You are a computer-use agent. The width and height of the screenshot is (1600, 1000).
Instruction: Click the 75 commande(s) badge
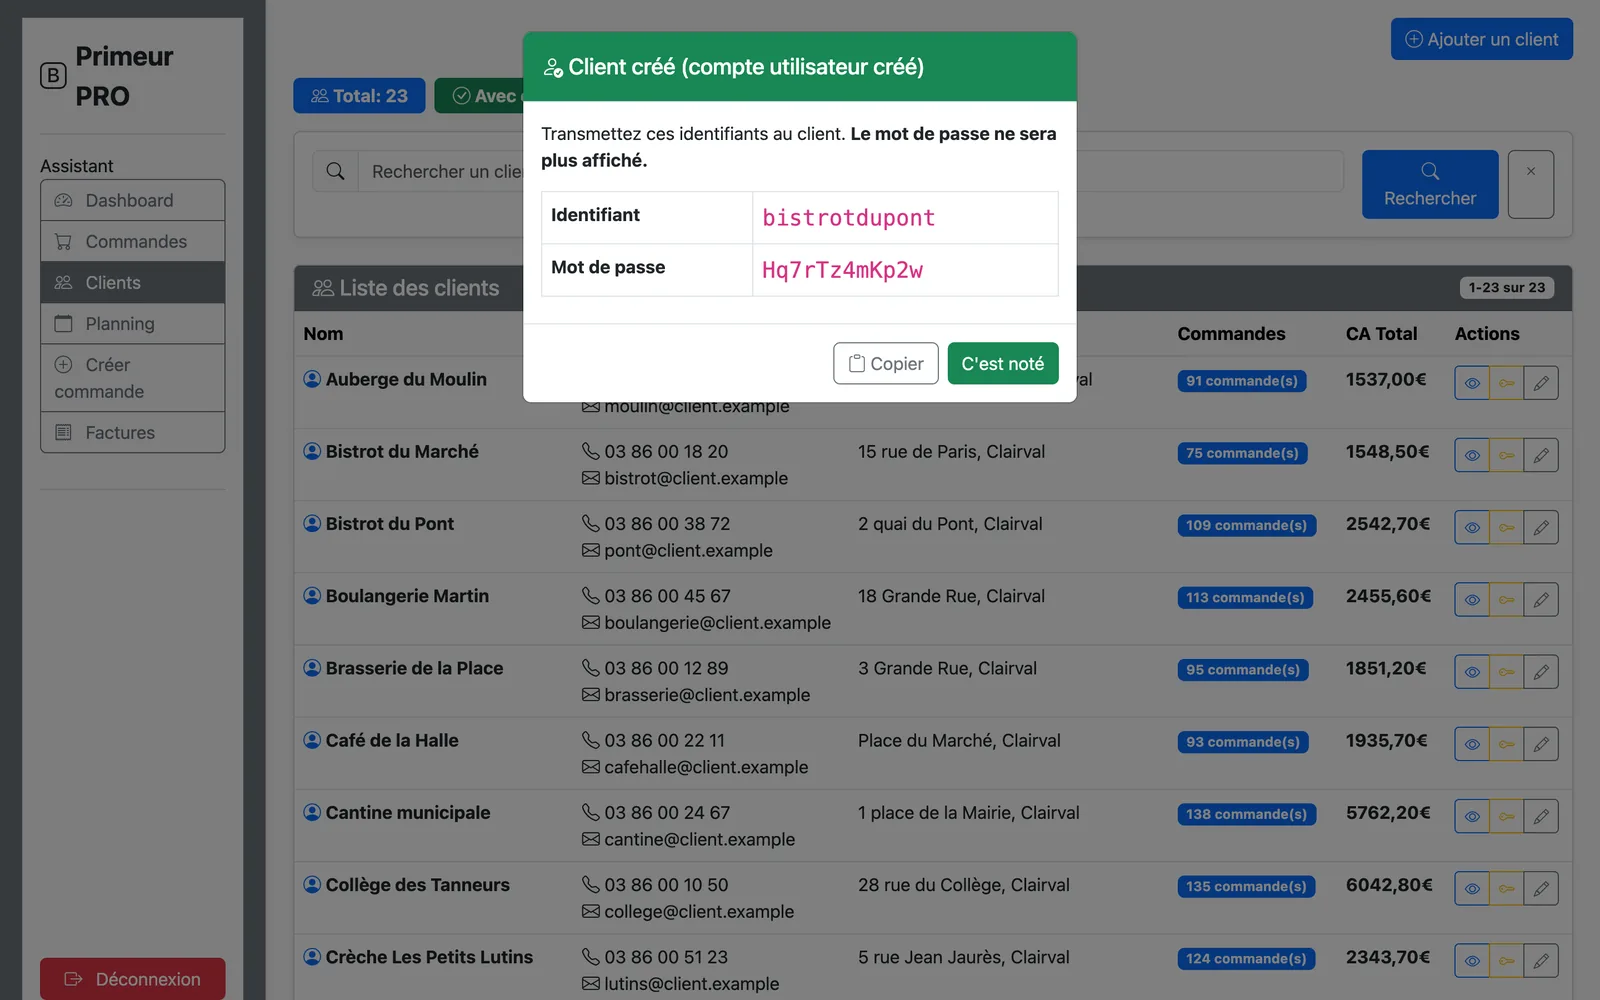click(x=1242, y=453)
